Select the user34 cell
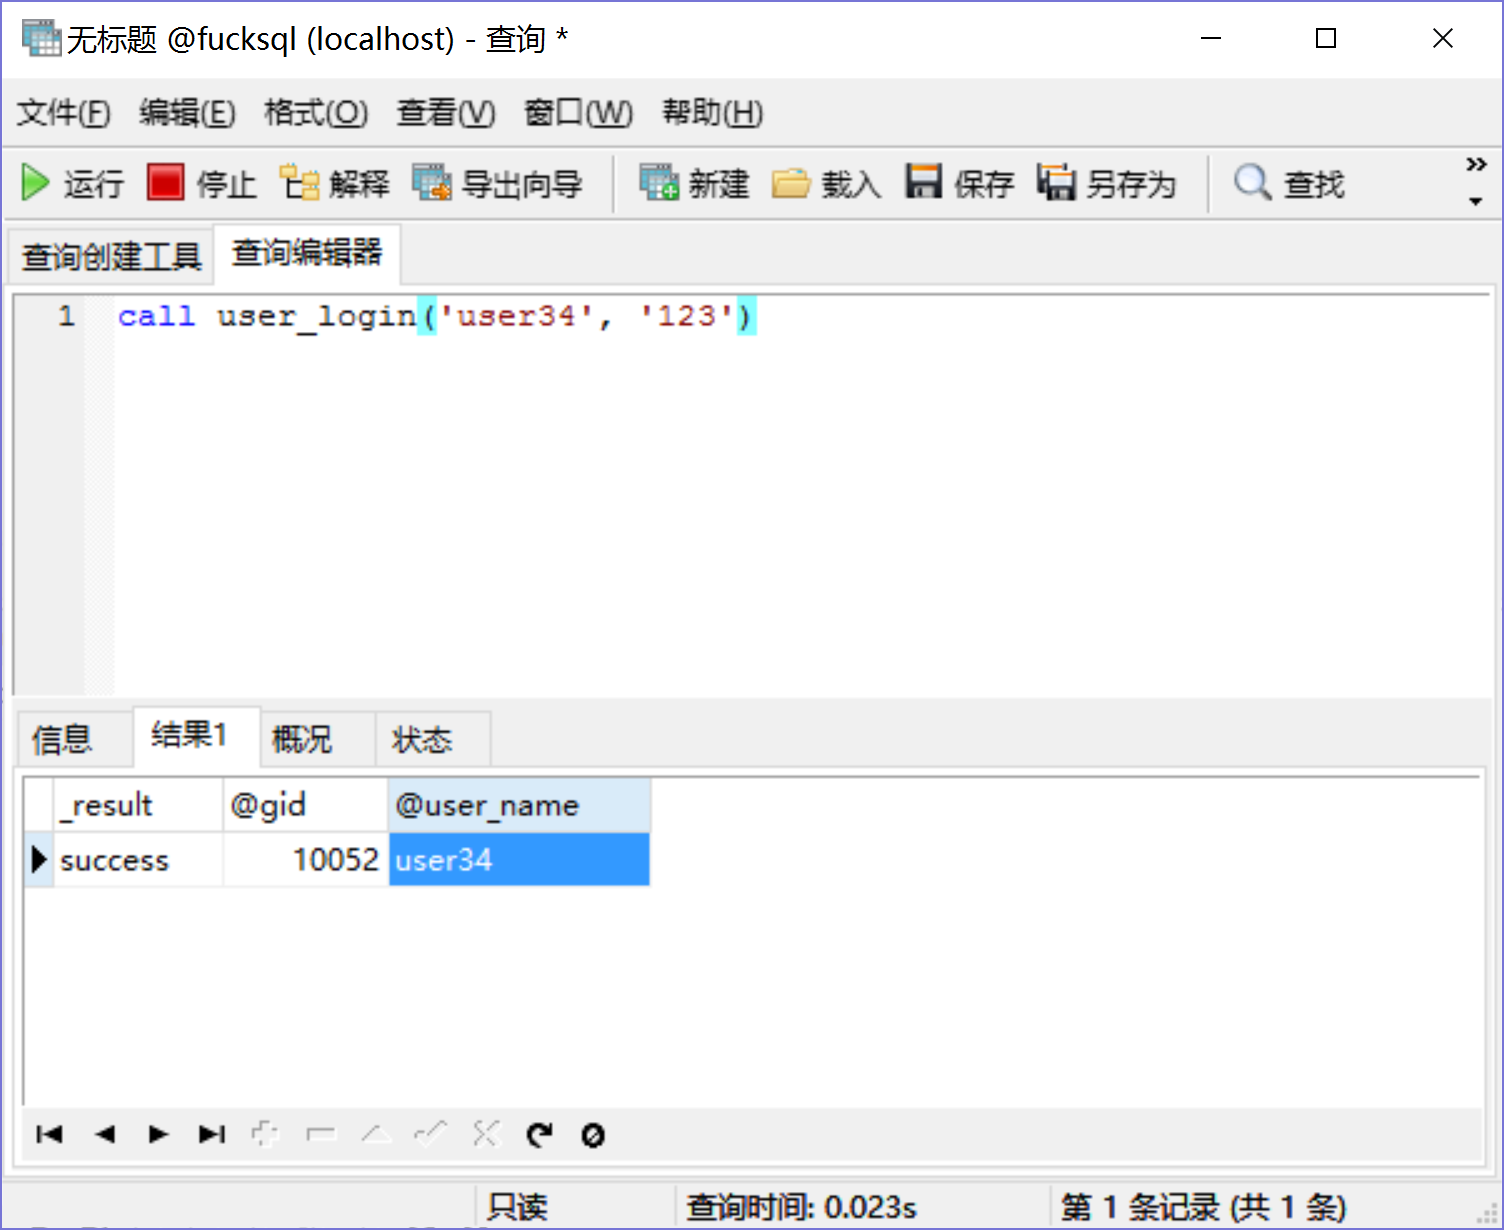This screenshot has height=1230, width=1504. click(x=519, y=859)
